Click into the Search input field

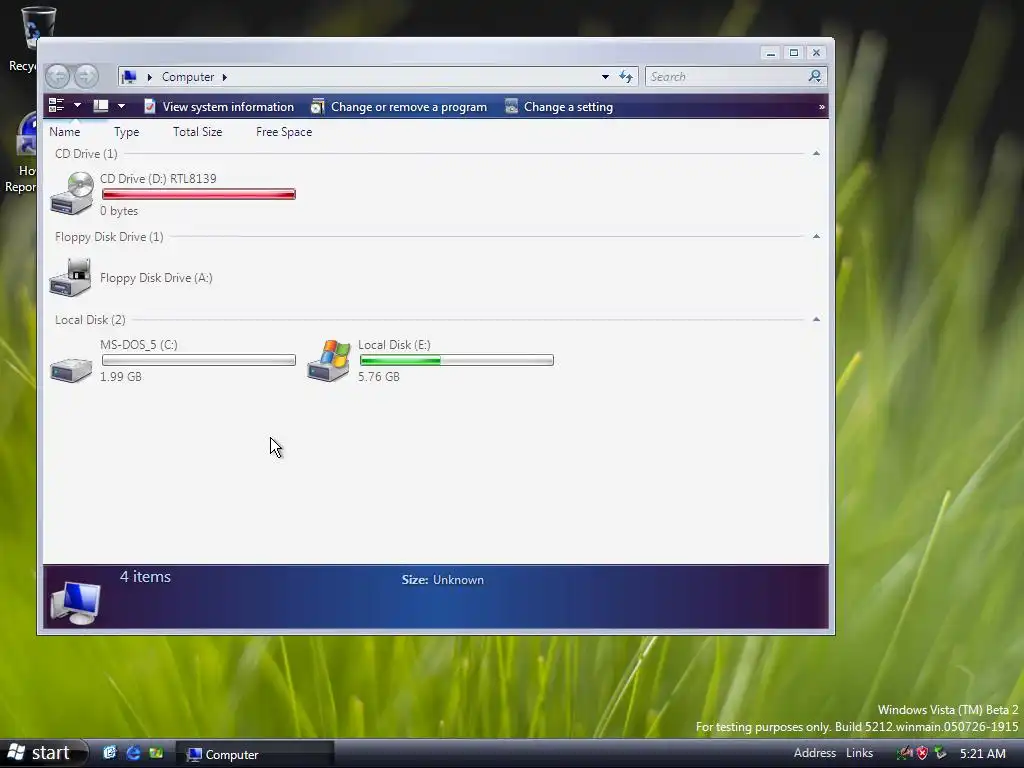(x=726, y=76)
